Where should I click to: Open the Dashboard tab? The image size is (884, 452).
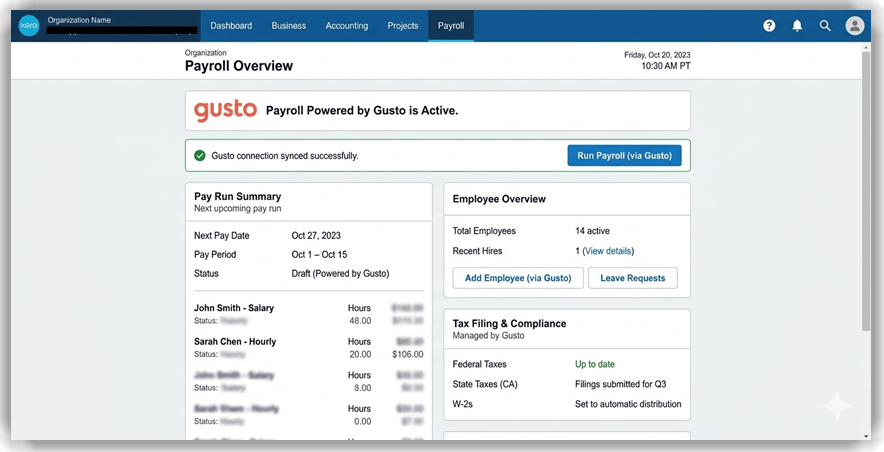pyautogui.click(x=231, y=26)
